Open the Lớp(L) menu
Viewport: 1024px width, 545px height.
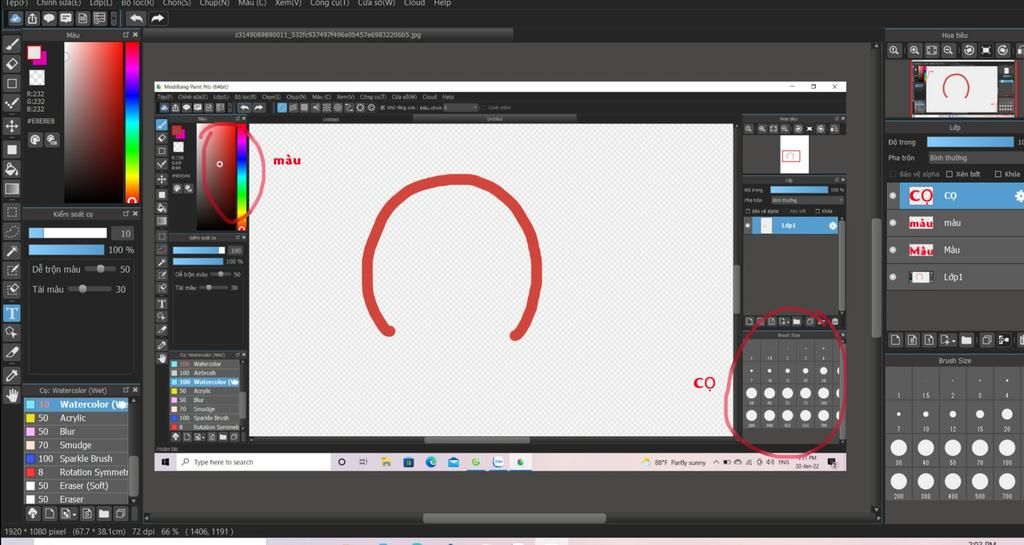coord(101,3)
